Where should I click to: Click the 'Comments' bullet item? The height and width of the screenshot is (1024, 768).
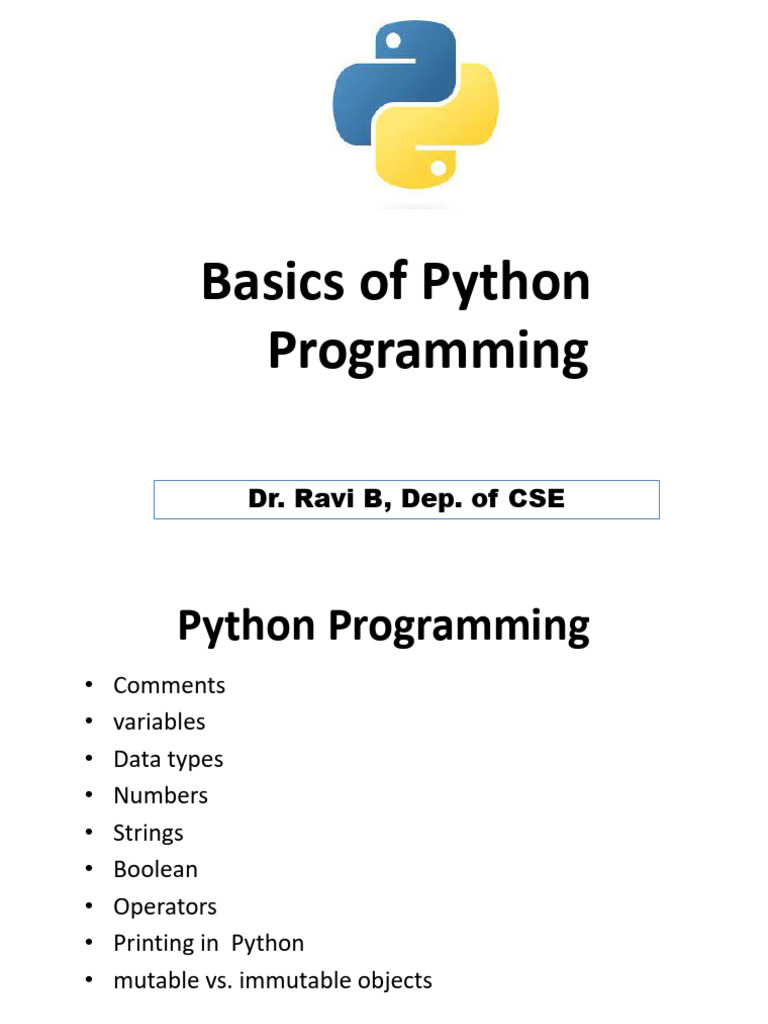coord(169,685)
